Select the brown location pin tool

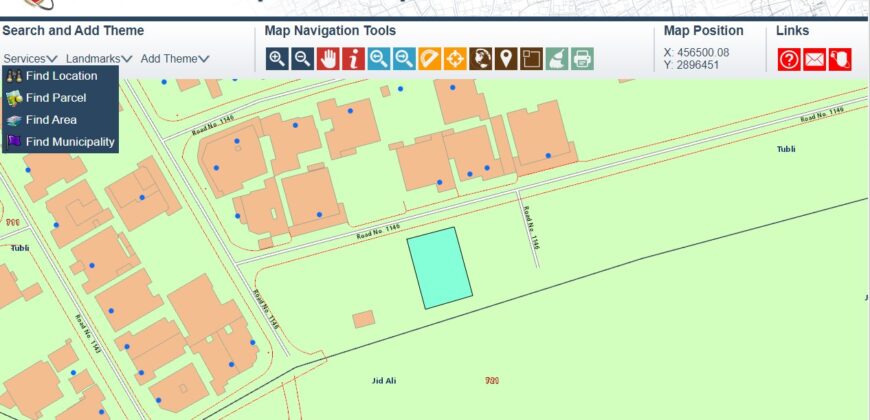(x=505, y=58)
